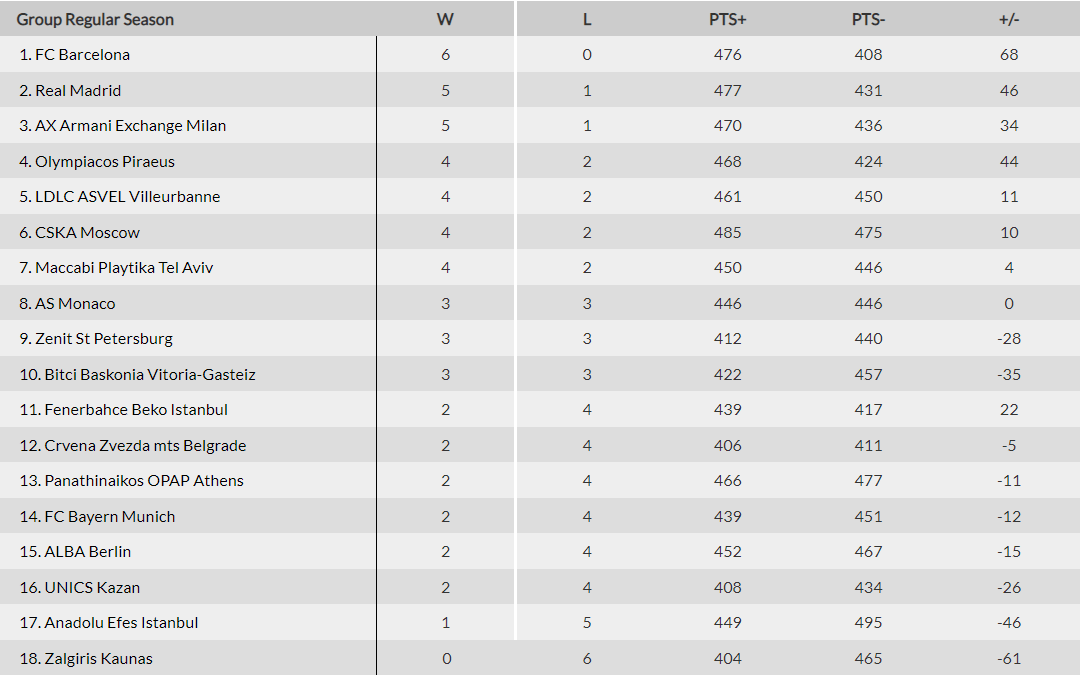Open AS Monaco team link
Viewport: 1082px width, 676px height.
coord(75,304)
